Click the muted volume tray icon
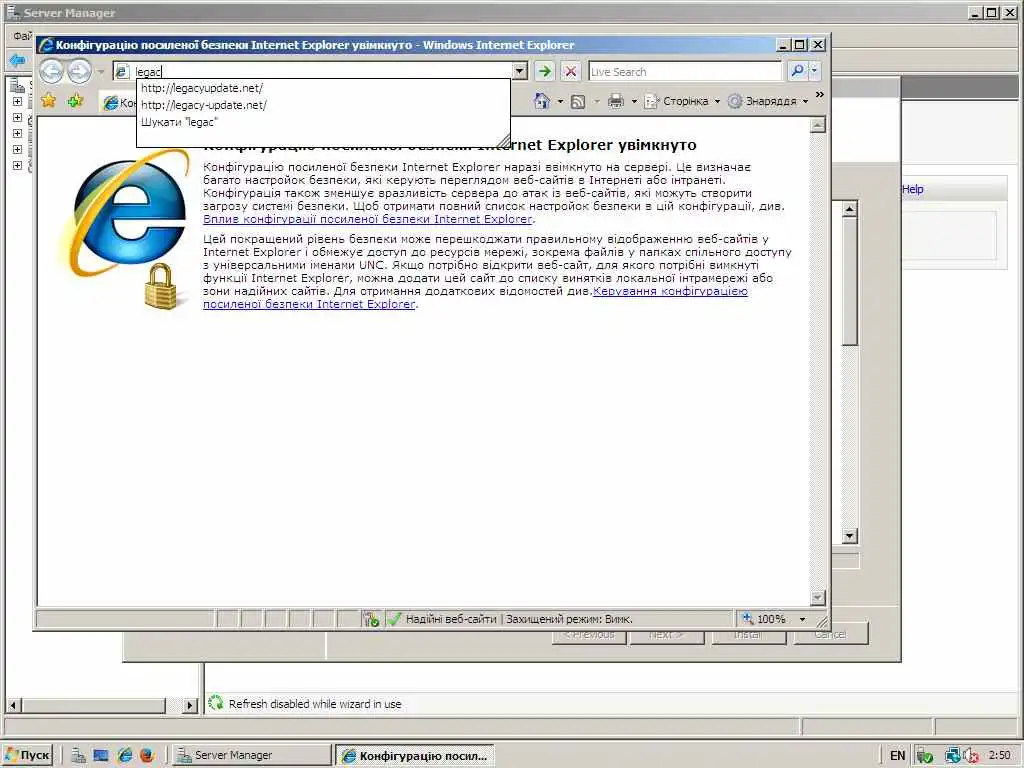The height and width of the screenshot is (768, 1024). [970, 756]
